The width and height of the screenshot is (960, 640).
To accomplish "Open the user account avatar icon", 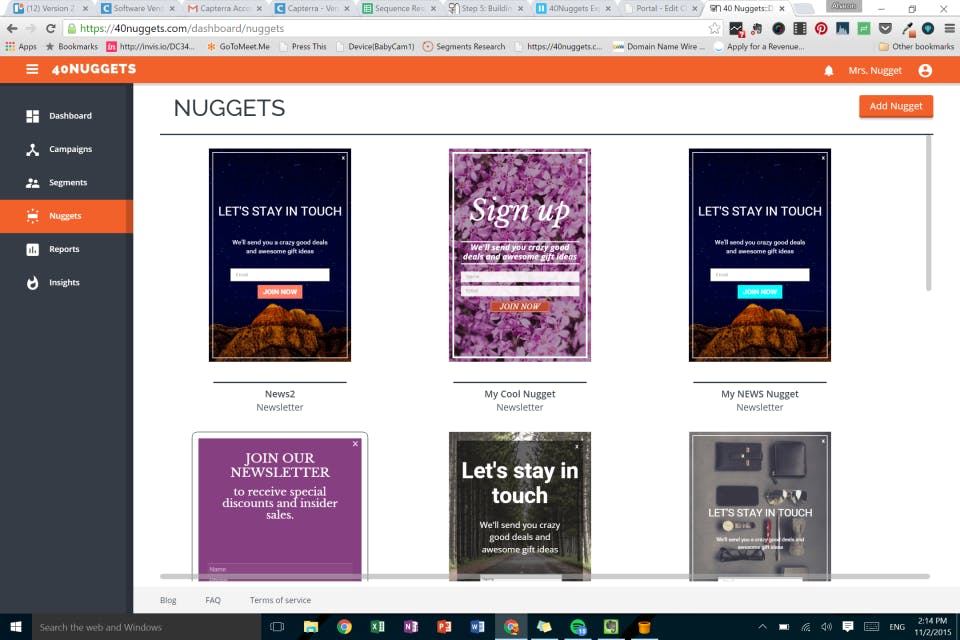I will [x=925, y=70].
